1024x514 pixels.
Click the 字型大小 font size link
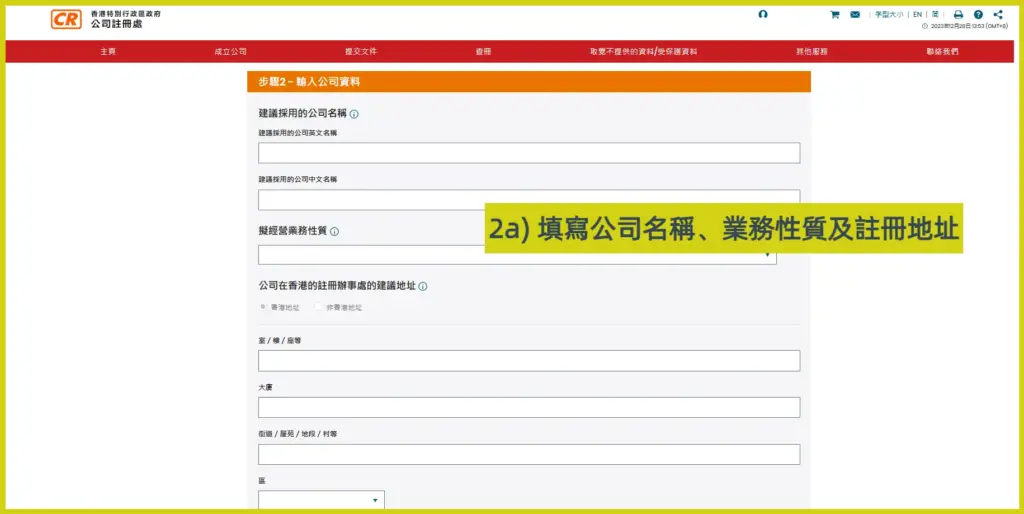pyautogui.click(x=889, y=15)
